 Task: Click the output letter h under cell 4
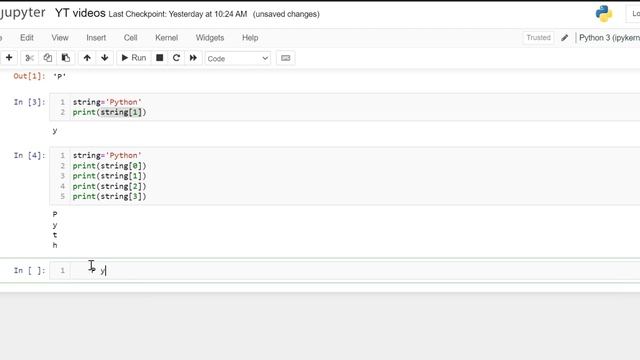[x=55, y=245]
